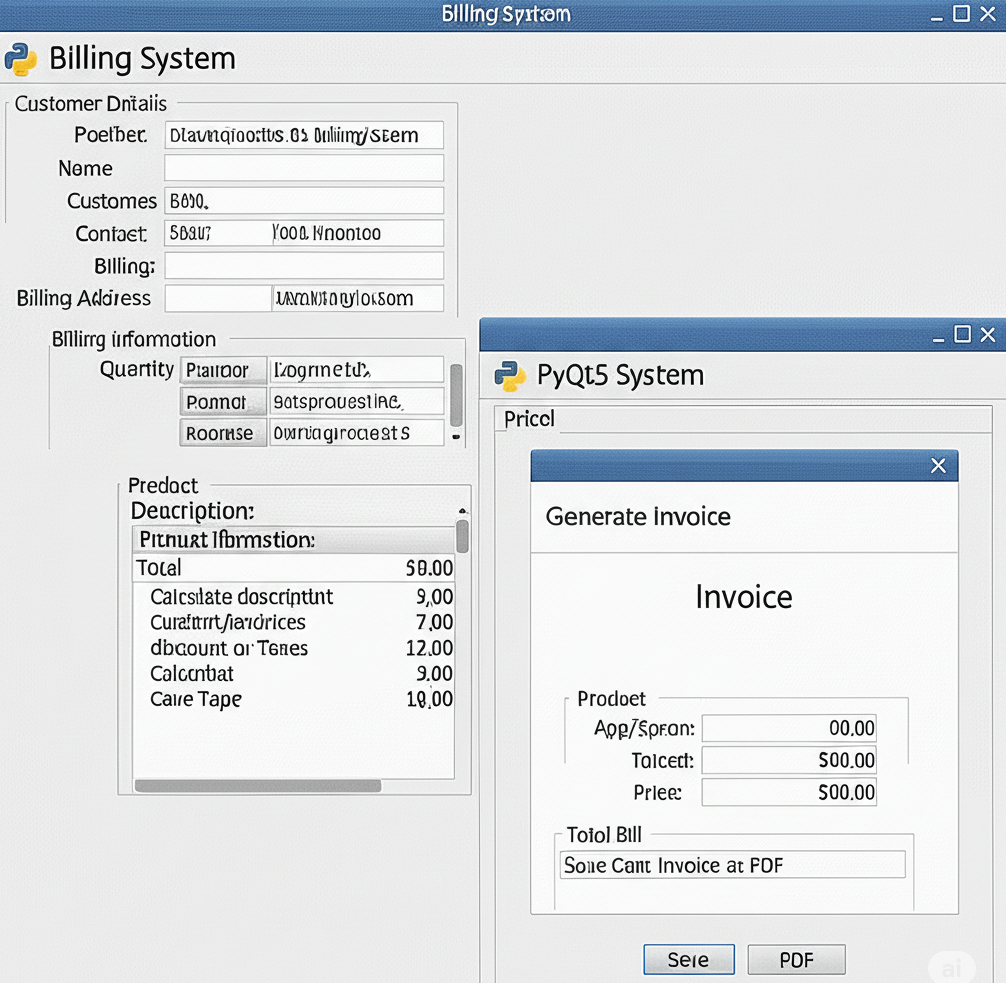This screenshot has height=983, width=1006.
Task: Choose the Roornse quantity option
Action: (222, 434)
